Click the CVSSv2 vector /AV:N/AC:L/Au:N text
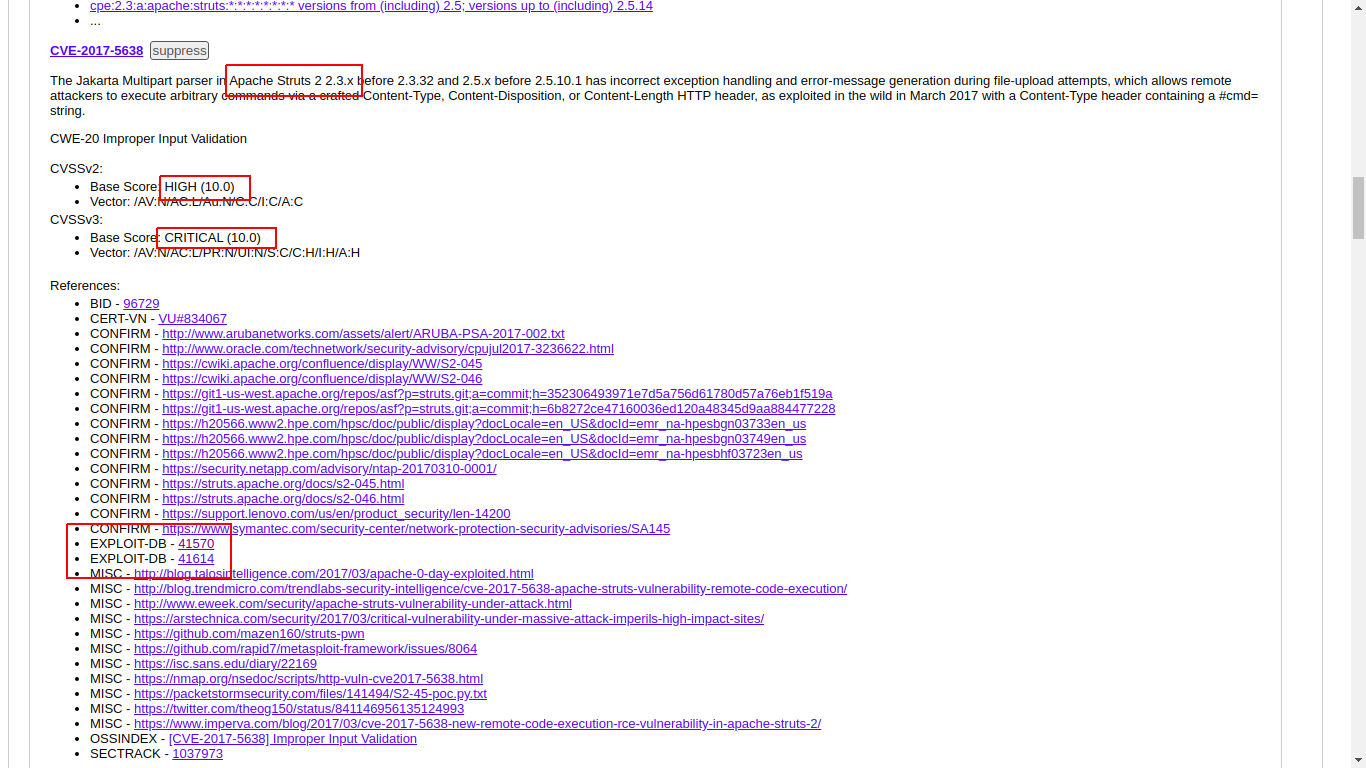The height and width of the screenshot is (768, 1366). [x=218, y=202]
